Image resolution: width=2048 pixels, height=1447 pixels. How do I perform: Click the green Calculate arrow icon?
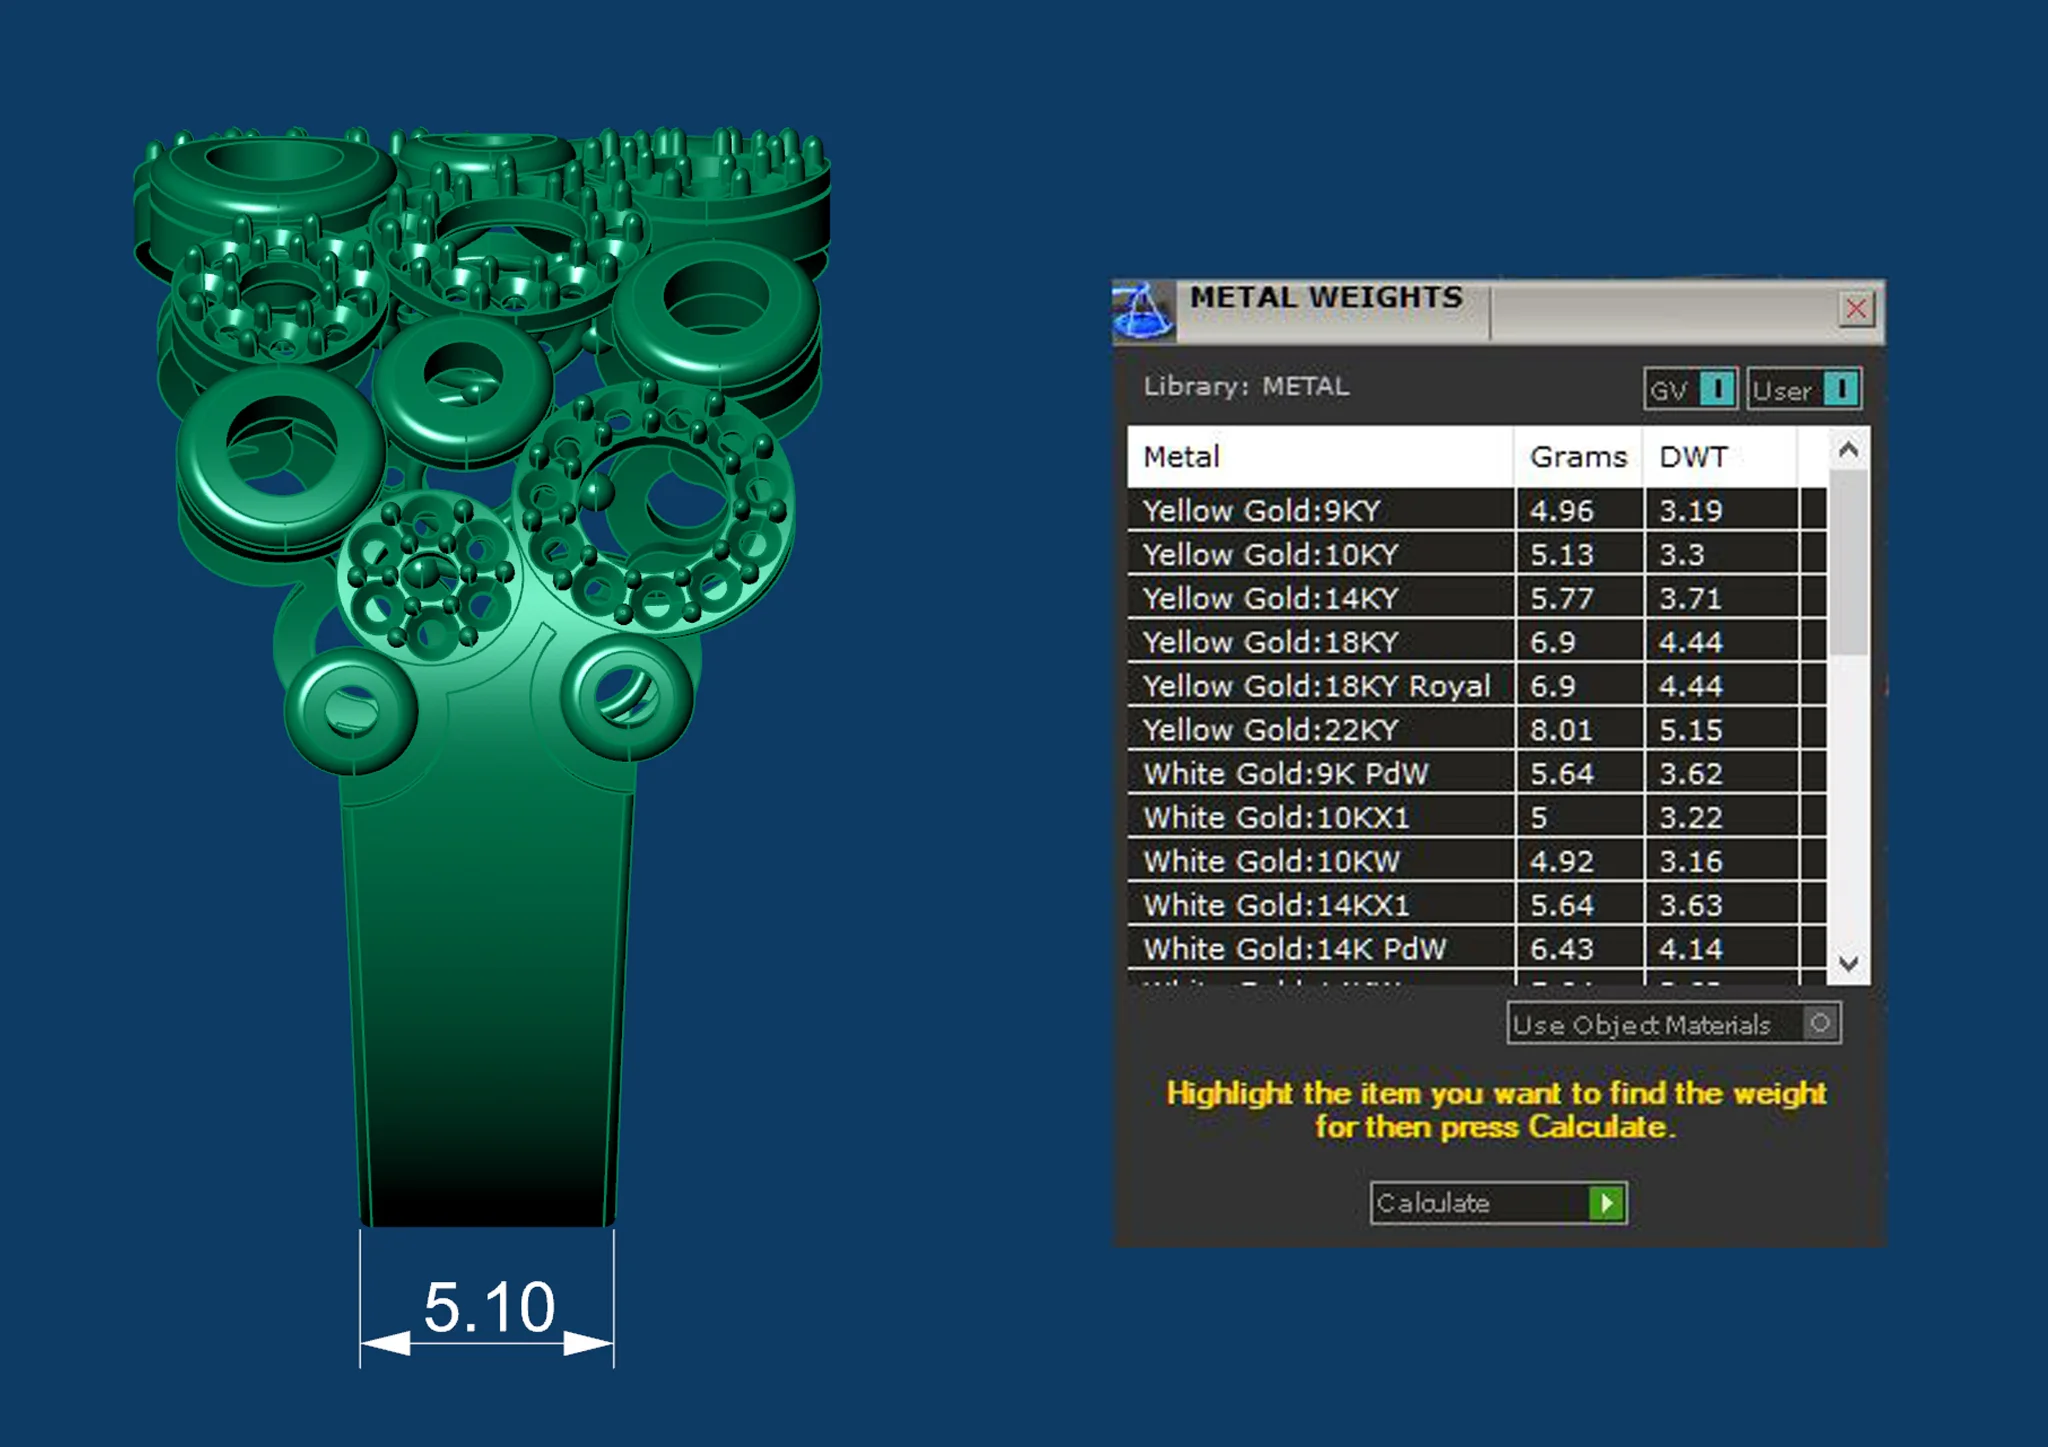[x=1607, y=1203]
